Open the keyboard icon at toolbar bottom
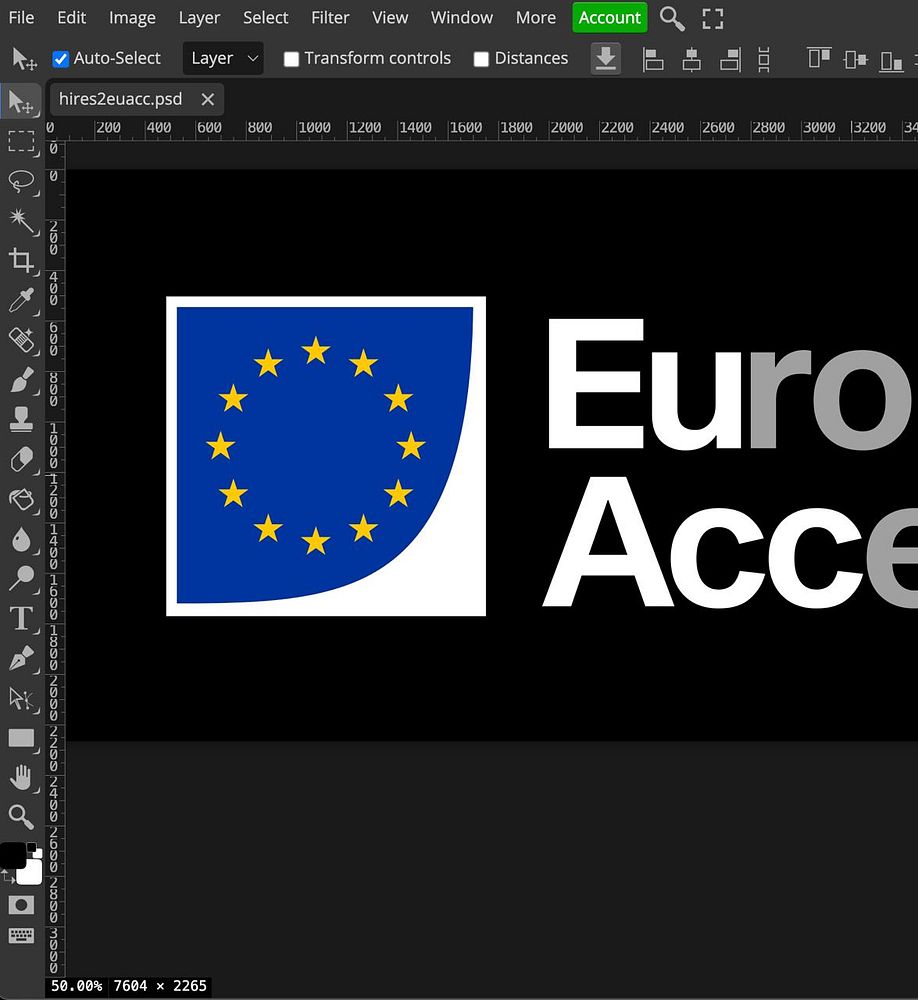Image resolution: width=918 pixels, height=1000 pixels. click(x=21, y=936)
